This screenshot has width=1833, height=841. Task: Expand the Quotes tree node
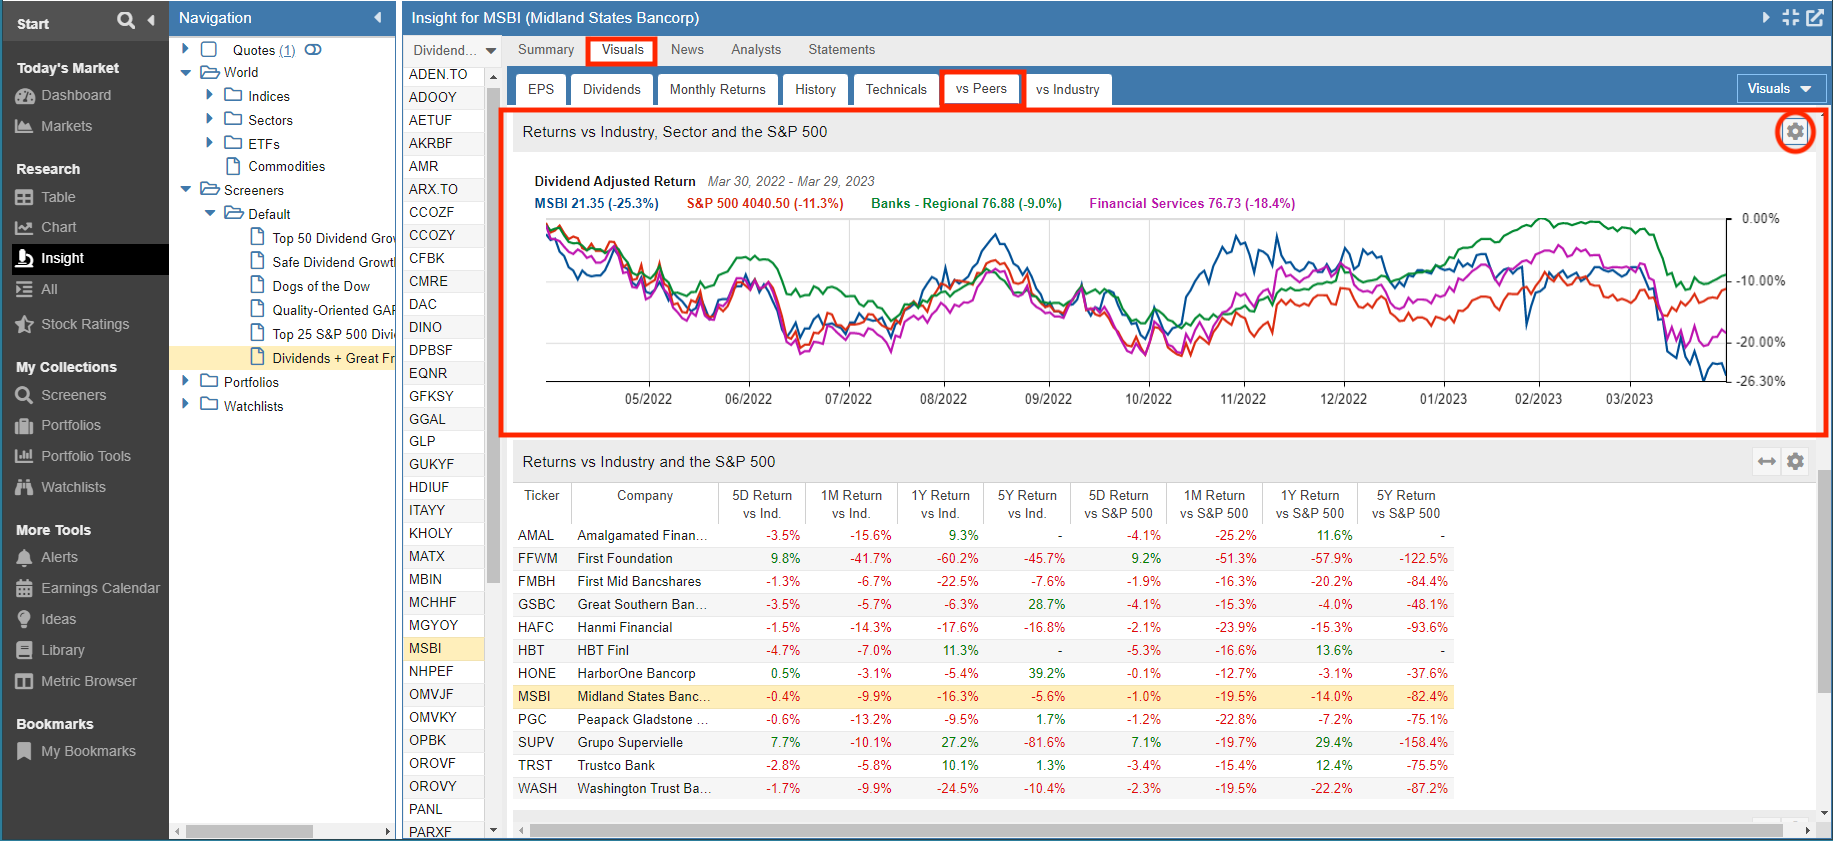pyautogui.click(x=185, y=48)
